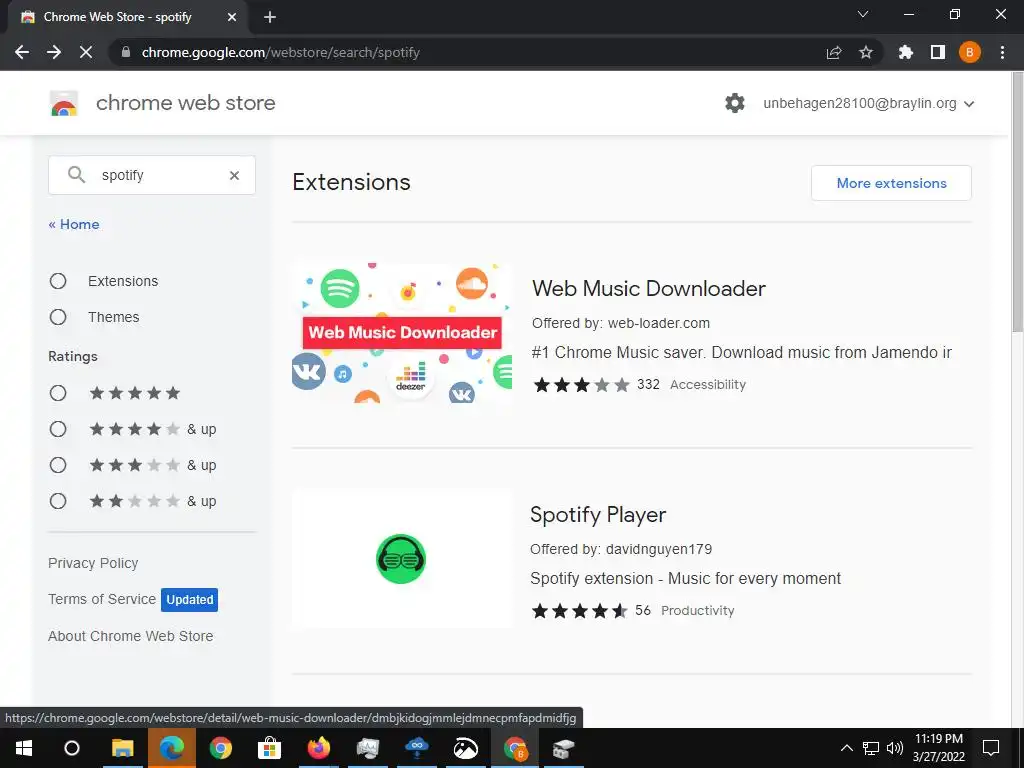Close the Chrome Web Store tab

(x=231, y=18)
